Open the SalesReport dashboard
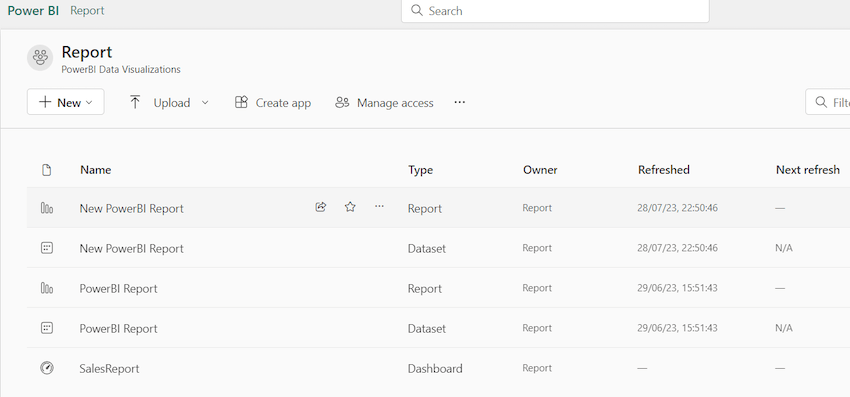This screenshot has width=850, height=397. click(x=109, y=369)
